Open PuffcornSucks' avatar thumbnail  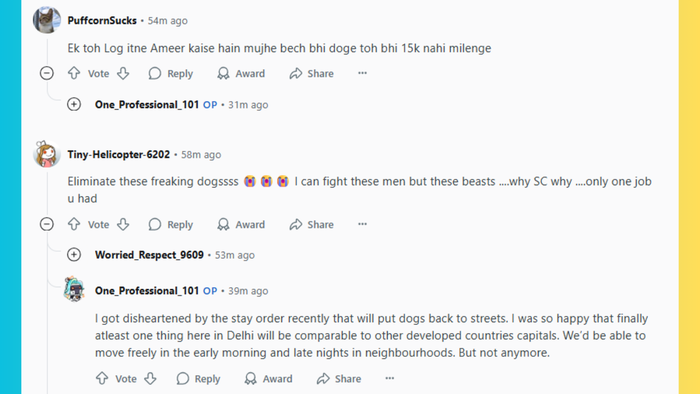[47, 20]
